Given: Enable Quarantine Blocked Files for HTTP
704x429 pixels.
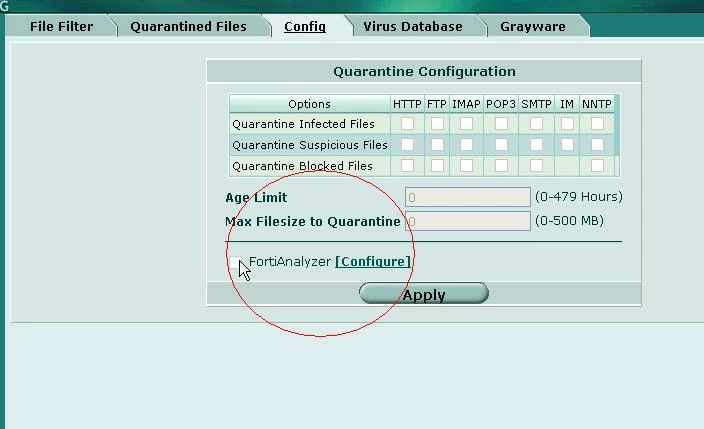Looking at the screenshot, I should click(407, 166).
